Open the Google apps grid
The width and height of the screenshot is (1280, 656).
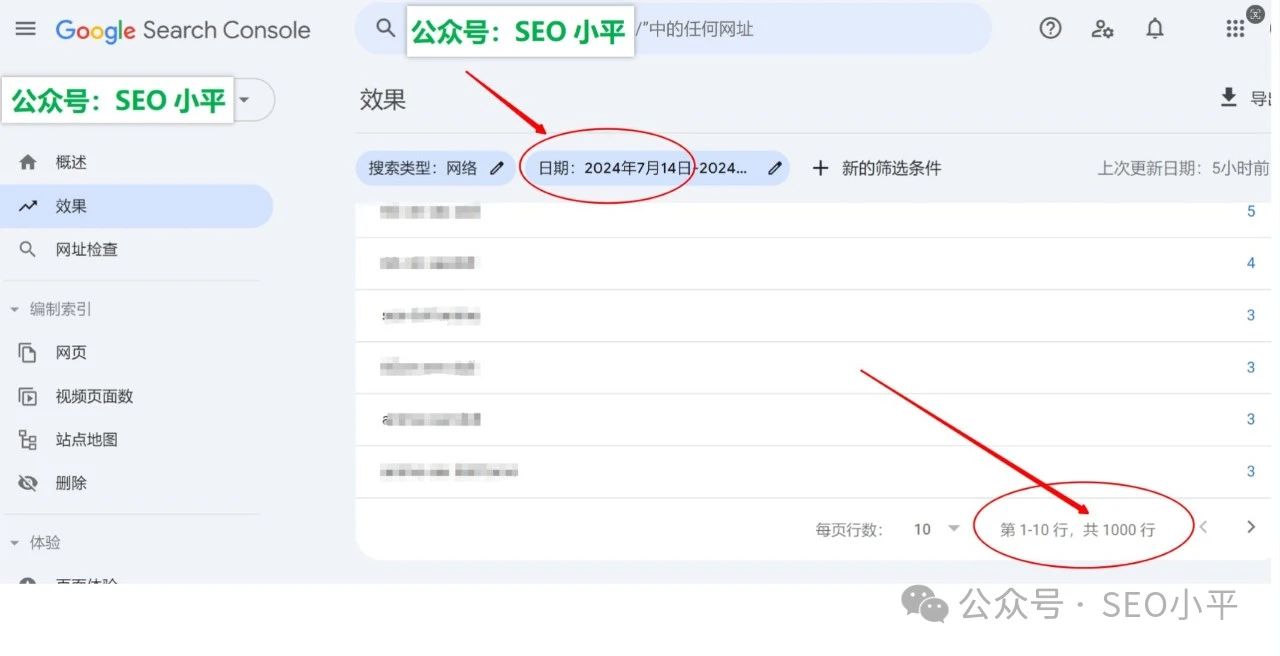point(1235,29)
